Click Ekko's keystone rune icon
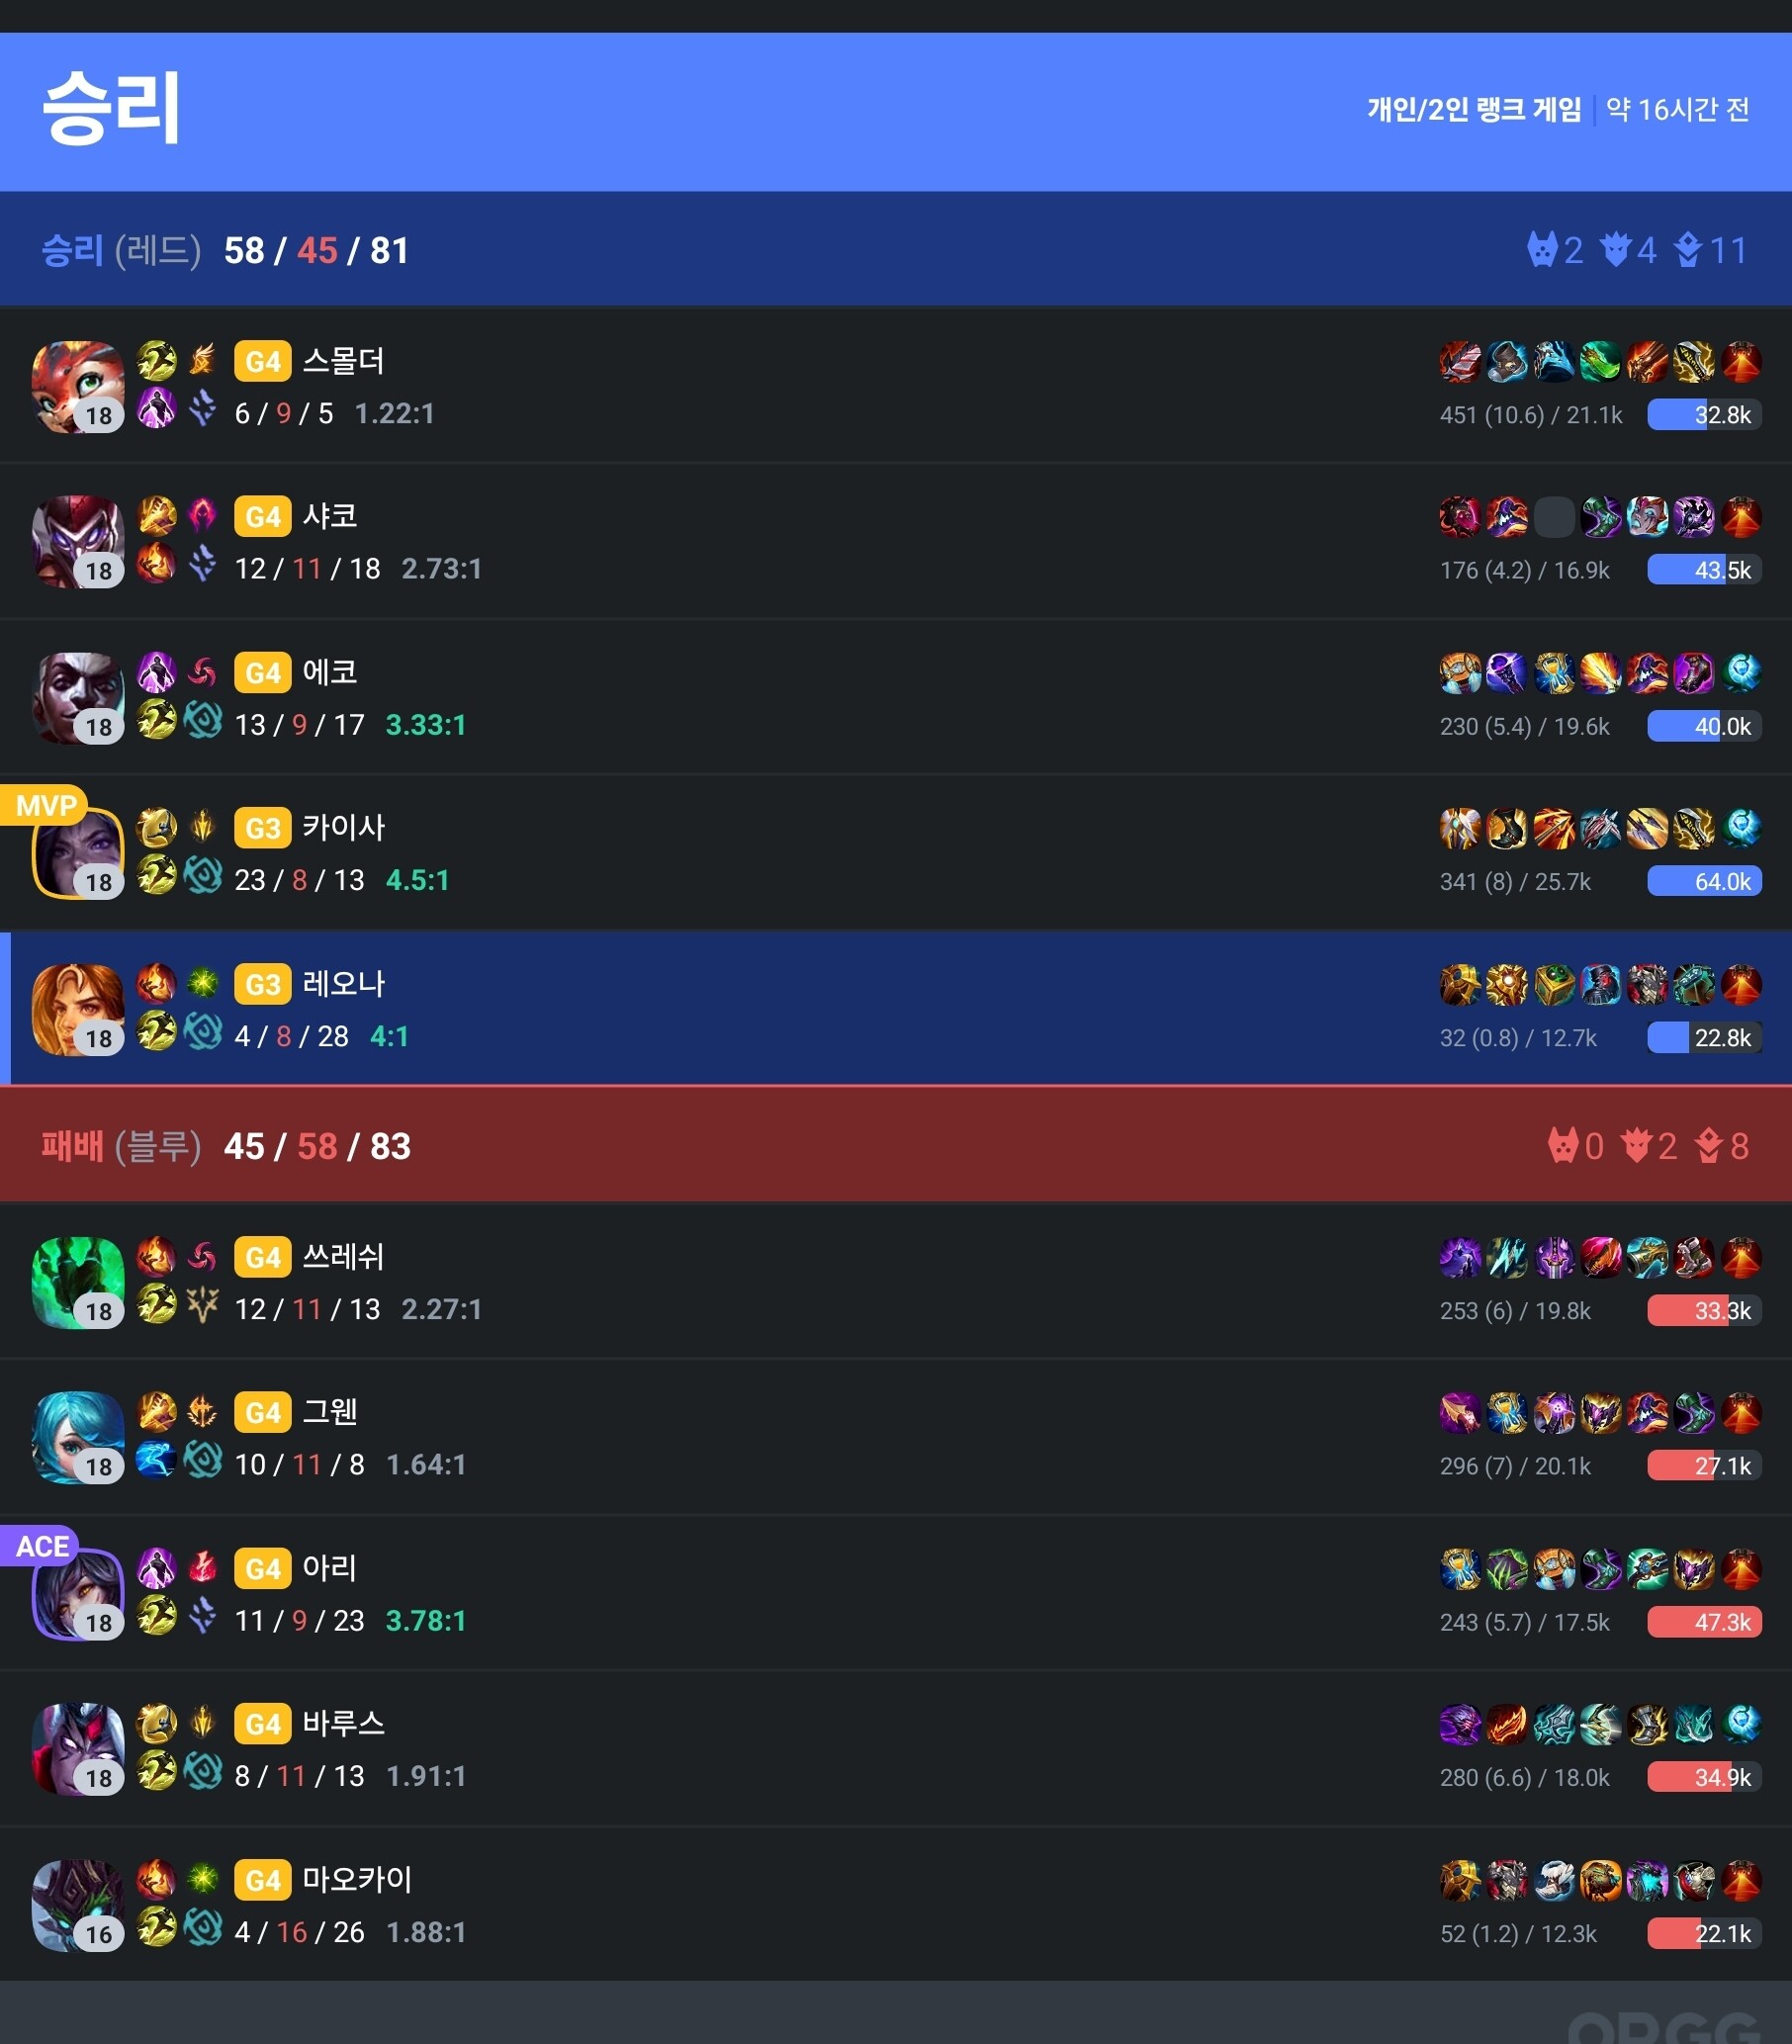This screenshot has height=2044, width=1792. (x=203, y=672)
